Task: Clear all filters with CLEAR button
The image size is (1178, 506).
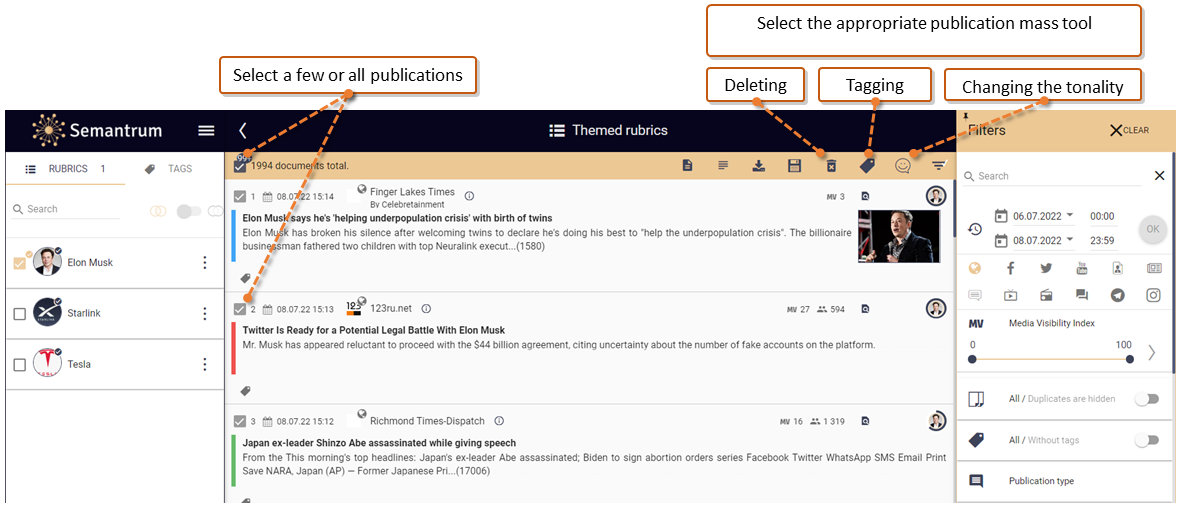Action: tap(1129, 131)
